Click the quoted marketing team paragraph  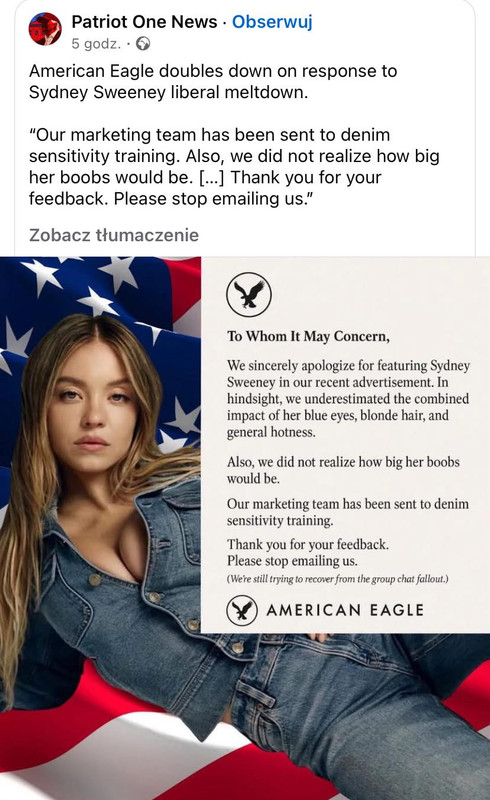click(x=234, y=167)
